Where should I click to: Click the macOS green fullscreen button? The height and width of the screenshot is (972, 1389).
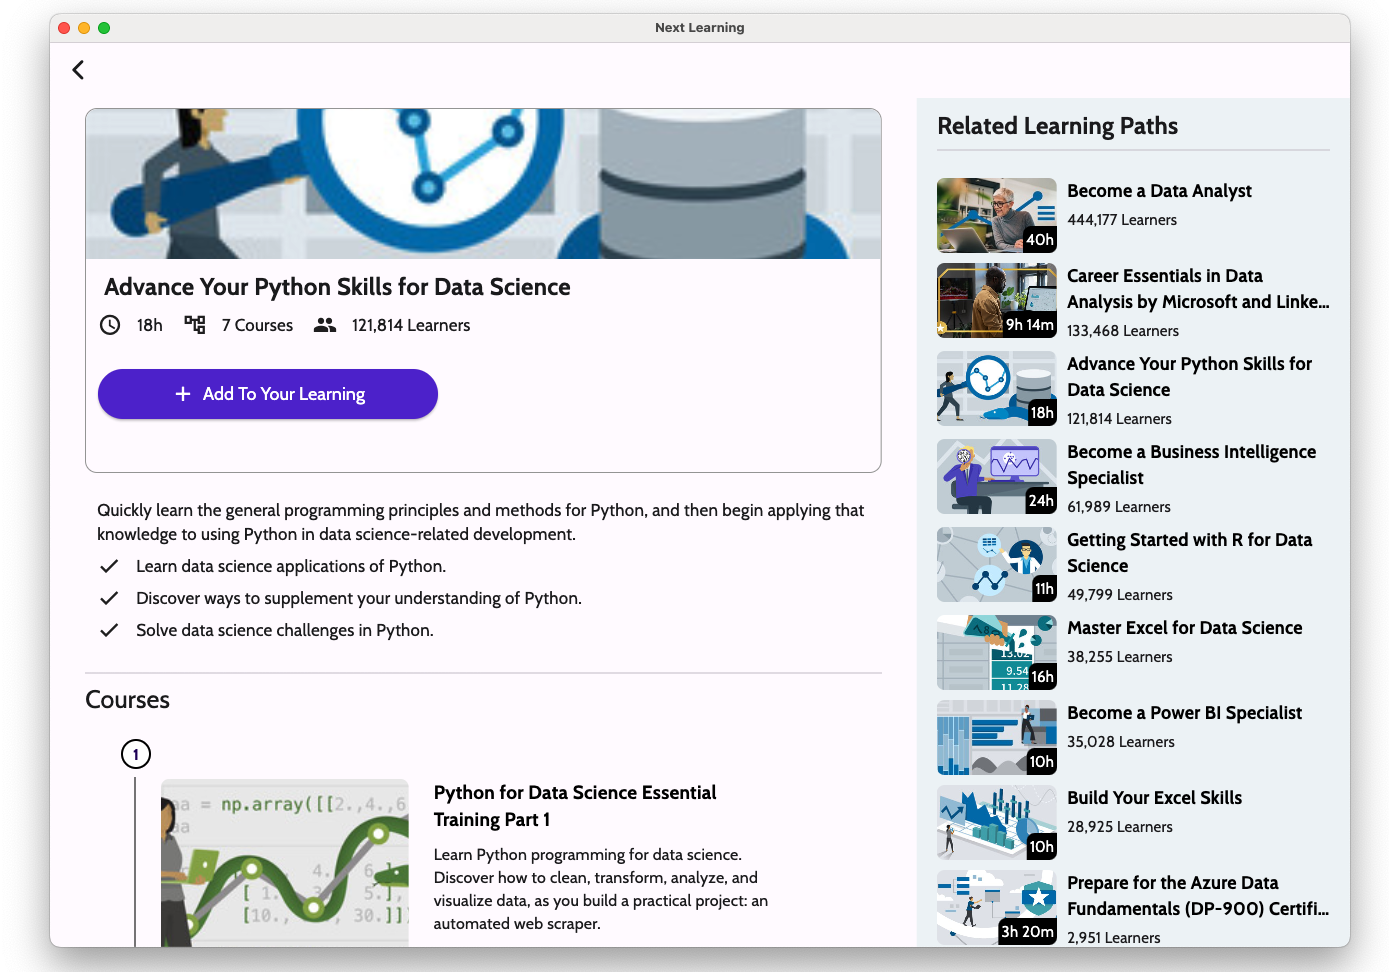point(104,28)
